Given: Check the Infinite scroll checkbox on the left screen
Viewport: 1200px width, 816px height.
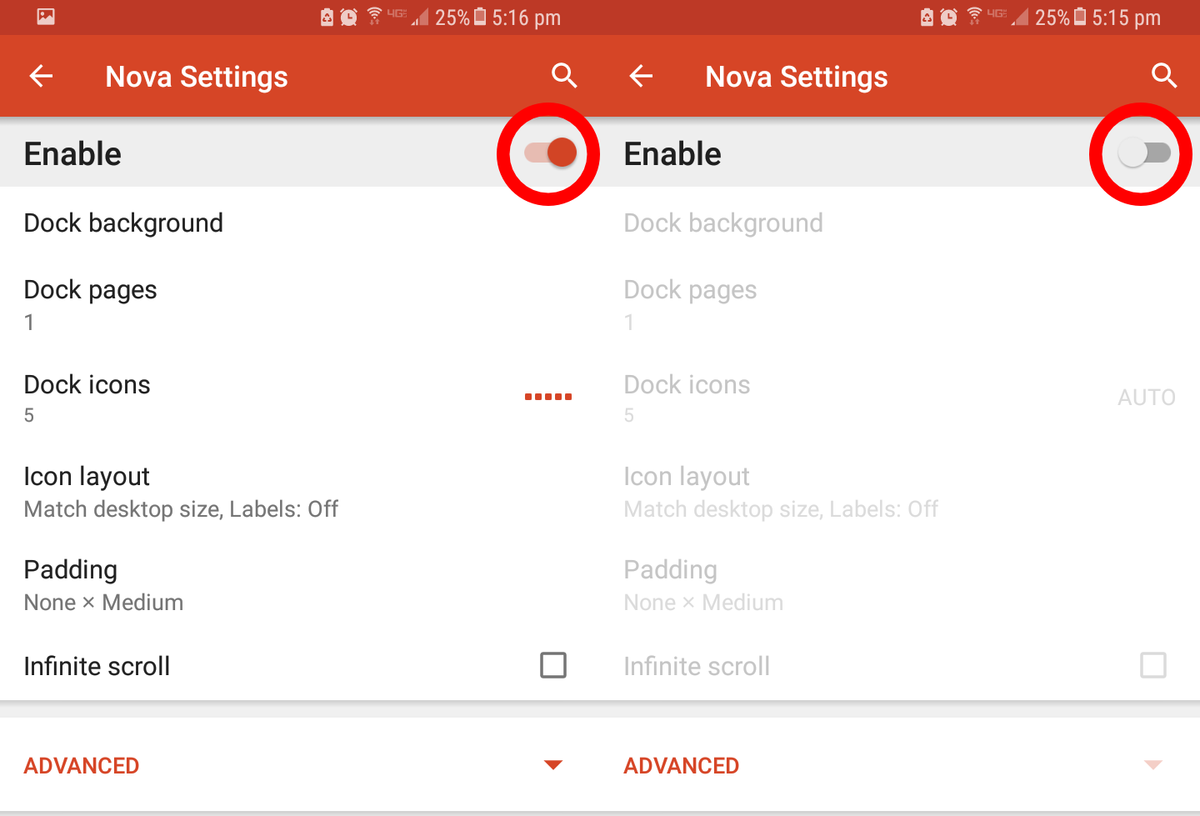Looking at the screenshot, I should tap(553, 665).
